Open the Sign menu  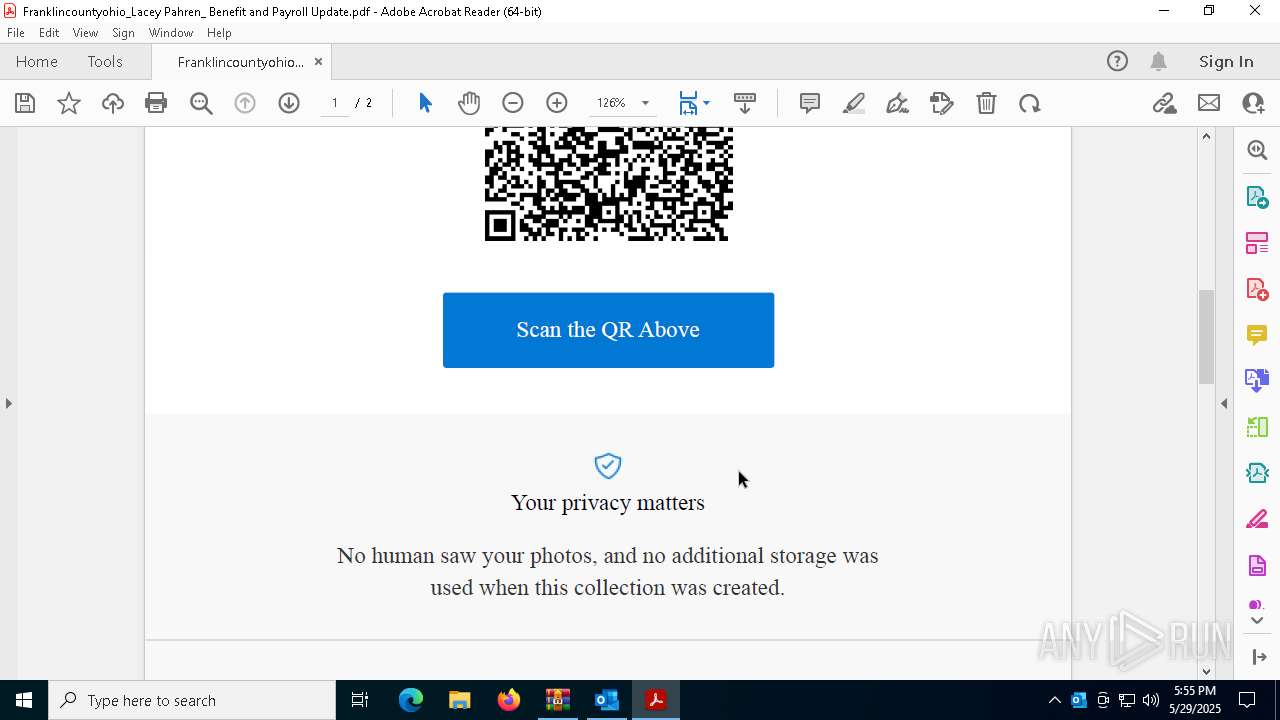pos(123,33)
